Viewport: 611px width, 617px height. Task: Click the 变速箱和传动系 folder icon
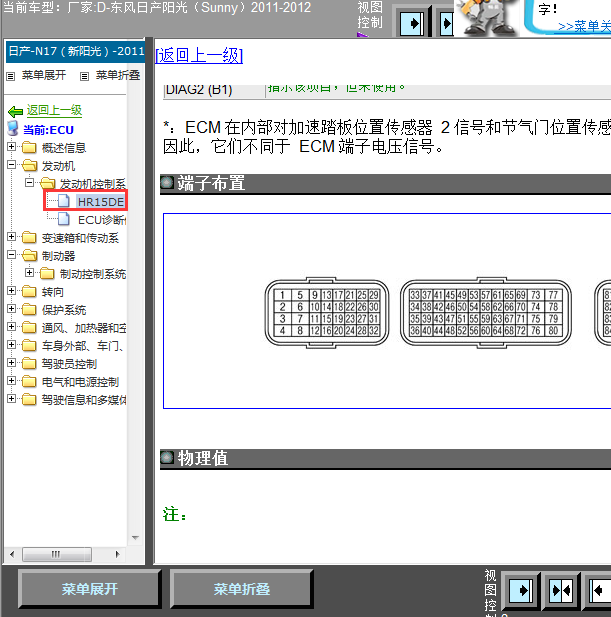click(29, 238)
